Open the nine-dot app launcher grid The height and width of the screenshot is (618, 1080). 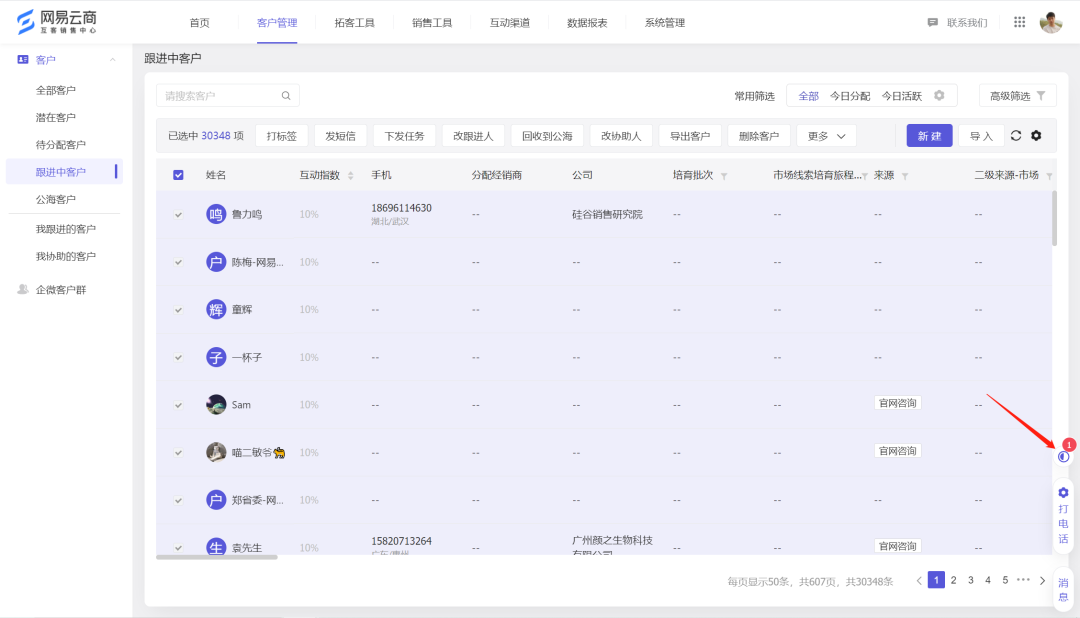(x=1018, y=21)
